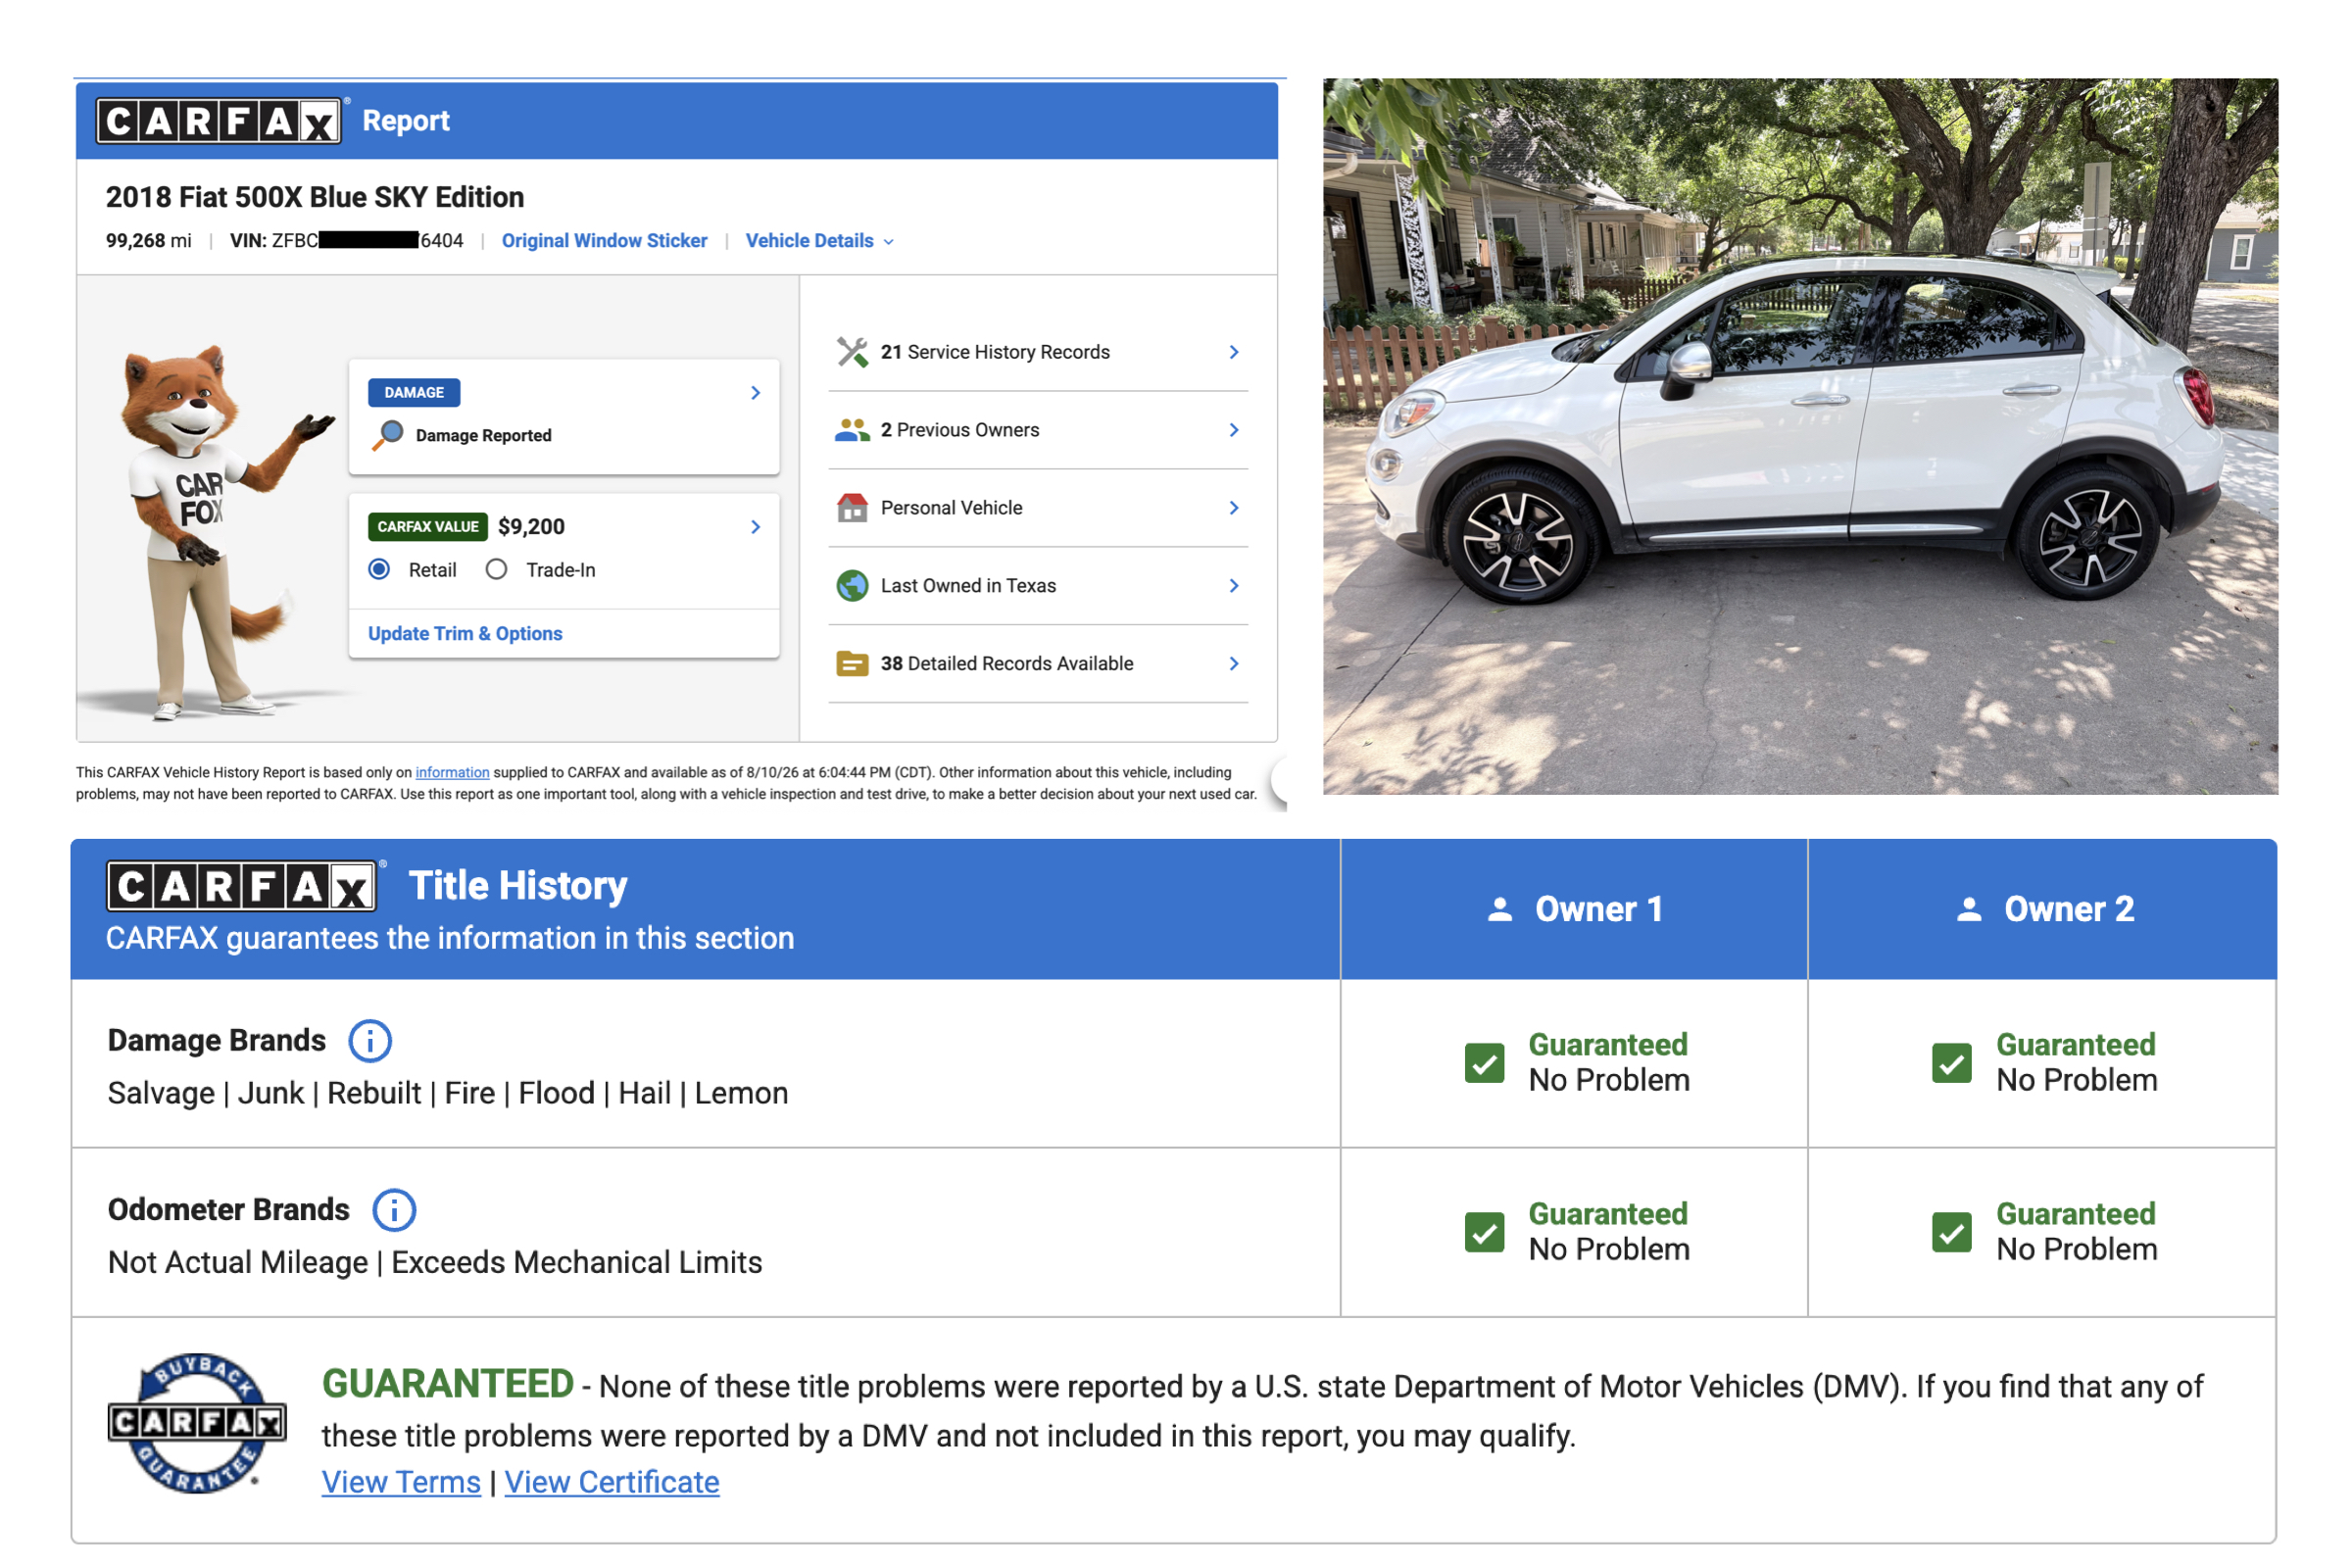2352x1568 pixels.
Task: Open Original Window Sticker link
Action: coord(604,241)
